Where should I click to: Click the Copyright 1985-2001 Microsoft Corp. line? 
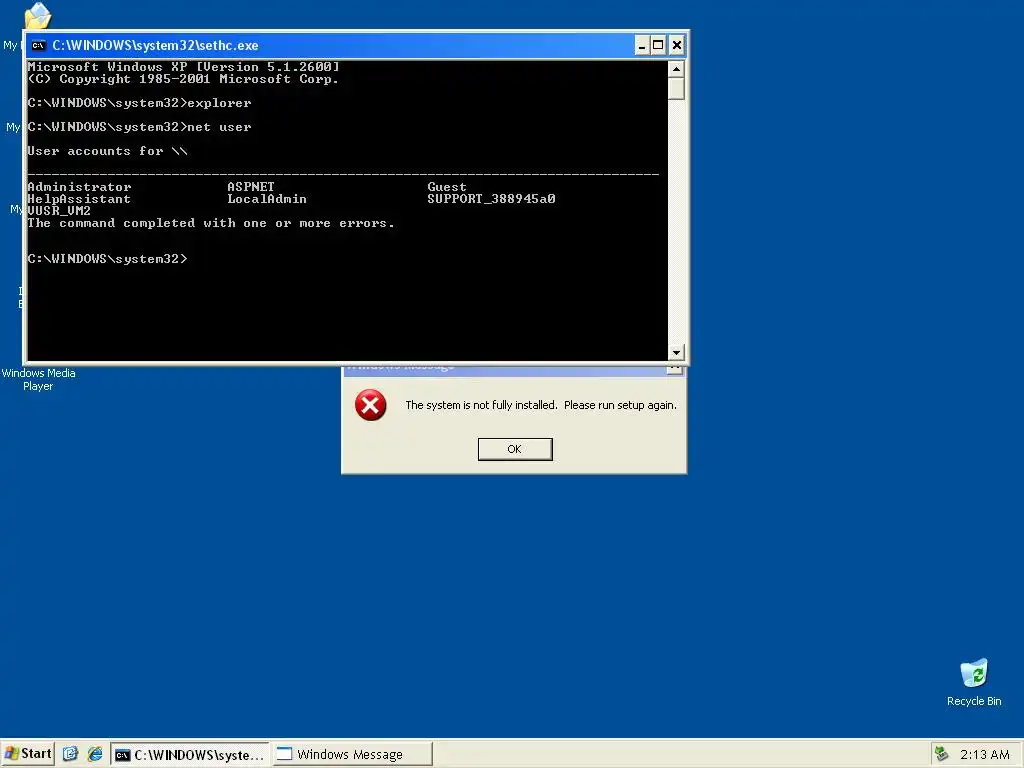(184, 79)
